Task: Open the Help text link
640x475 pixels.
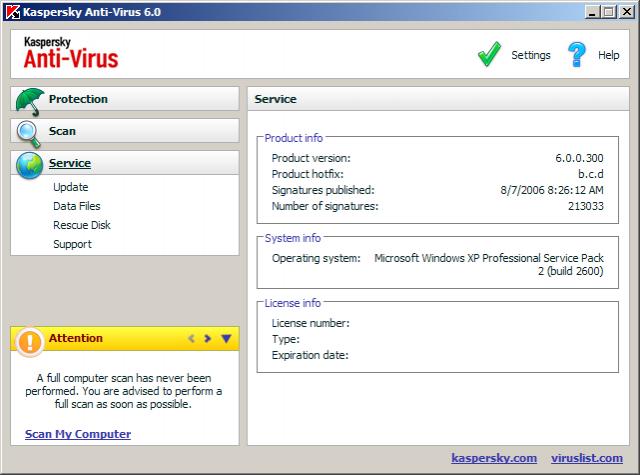Action: point(609,55)
